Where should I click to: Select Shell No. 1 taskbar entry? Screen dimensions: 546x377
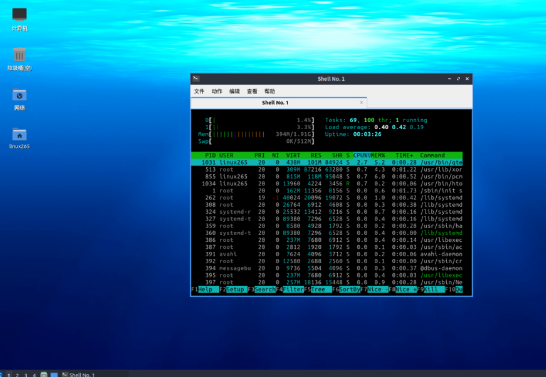(x=94, y=375)
